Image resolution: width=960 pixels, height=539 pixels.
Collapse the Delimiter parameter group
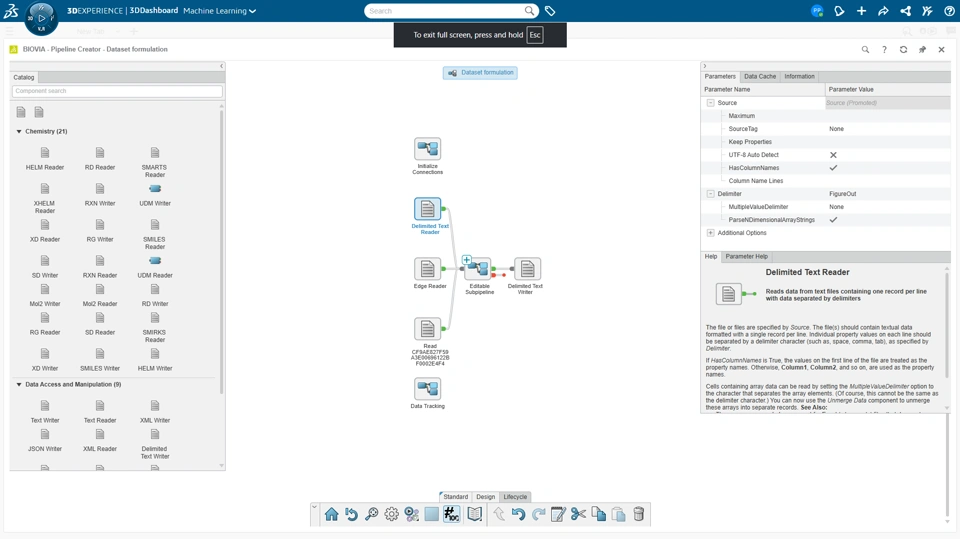[x=710, y=194]
